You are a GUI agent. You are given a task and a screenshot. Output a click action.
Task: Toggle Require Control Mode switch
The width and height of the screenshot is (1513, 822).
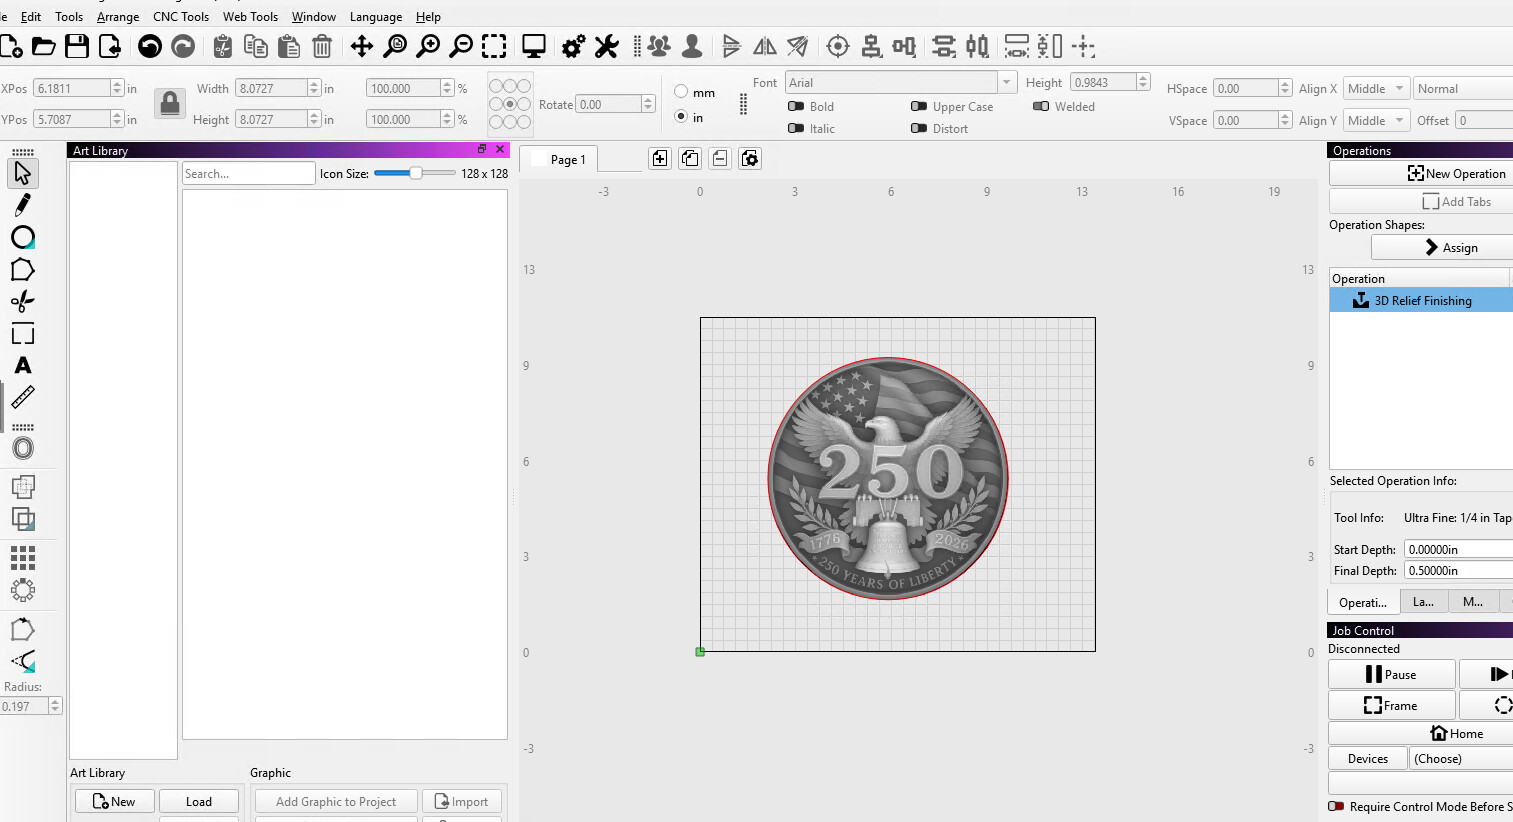pos(1336,806)
